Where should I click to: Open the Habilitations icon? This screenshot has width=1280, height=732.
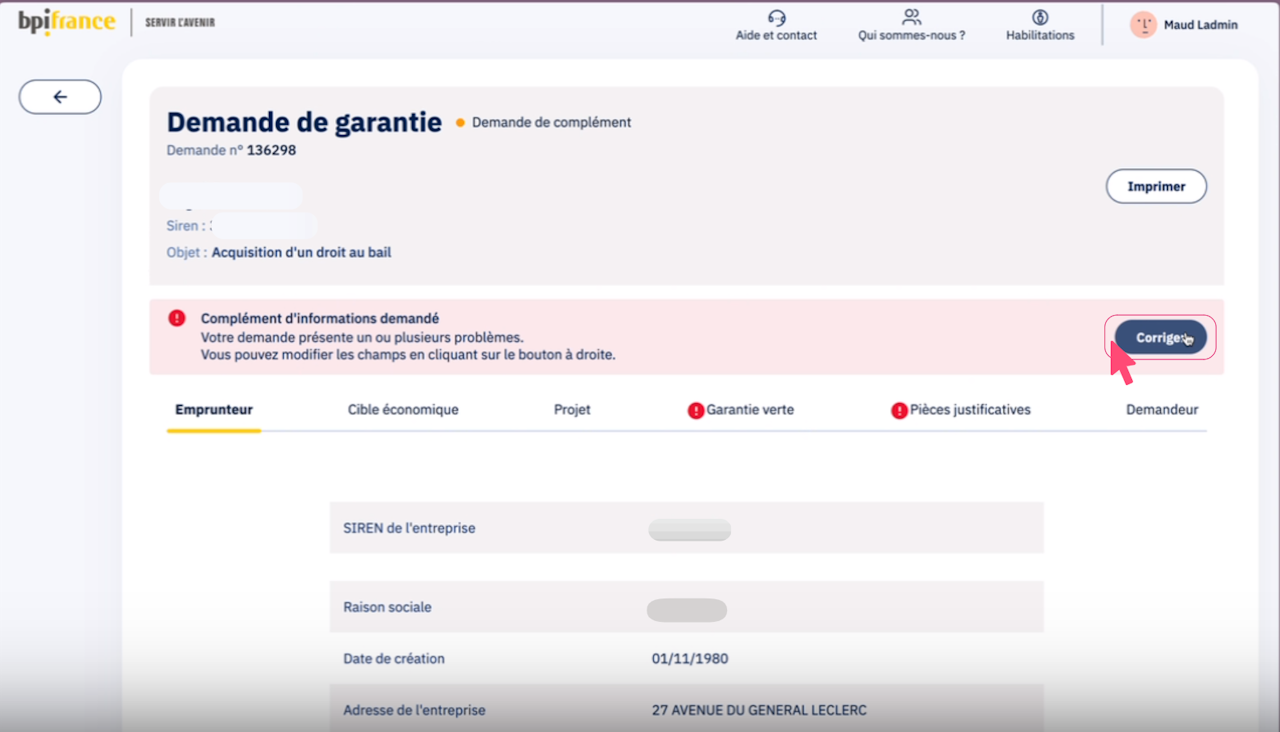point(1040,17)
